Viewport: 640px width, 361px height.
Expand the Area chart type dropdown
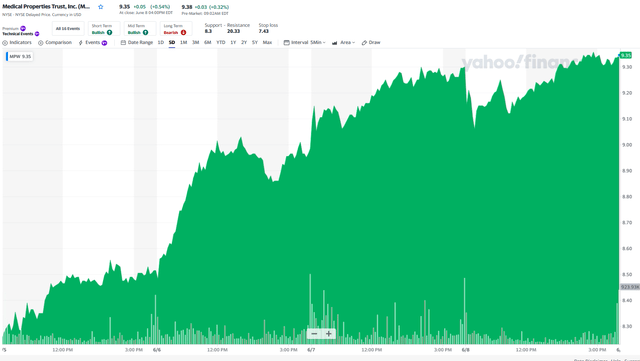tap(343, 42)
